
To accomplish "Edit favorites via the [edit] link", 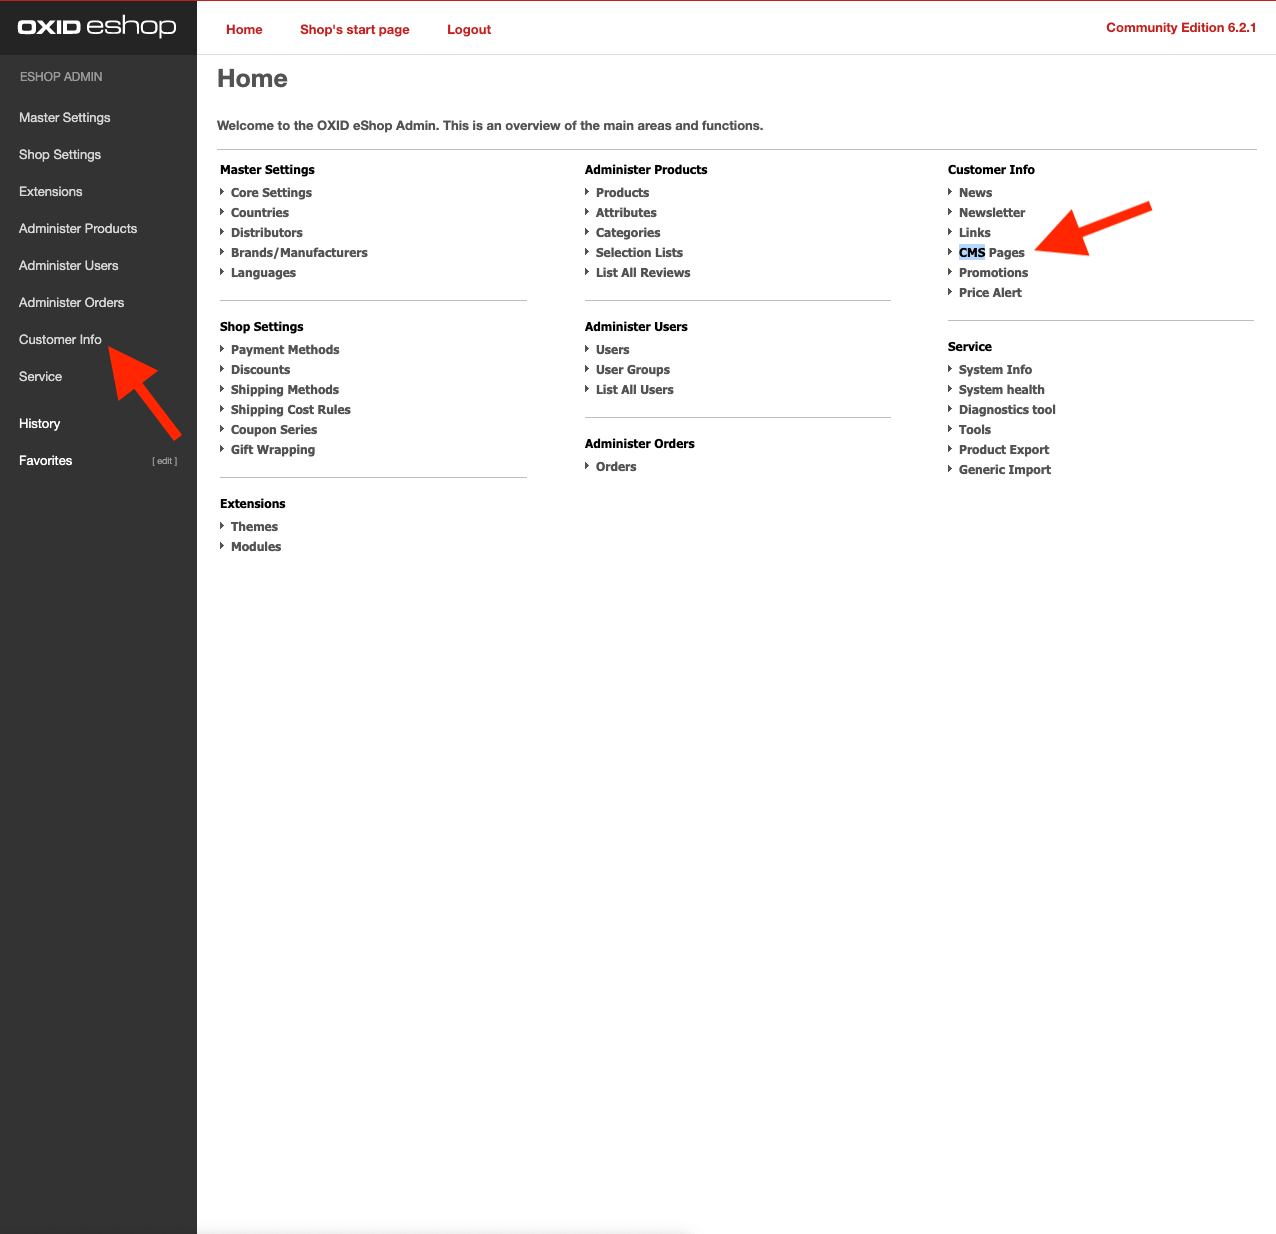I will point(165,461).
